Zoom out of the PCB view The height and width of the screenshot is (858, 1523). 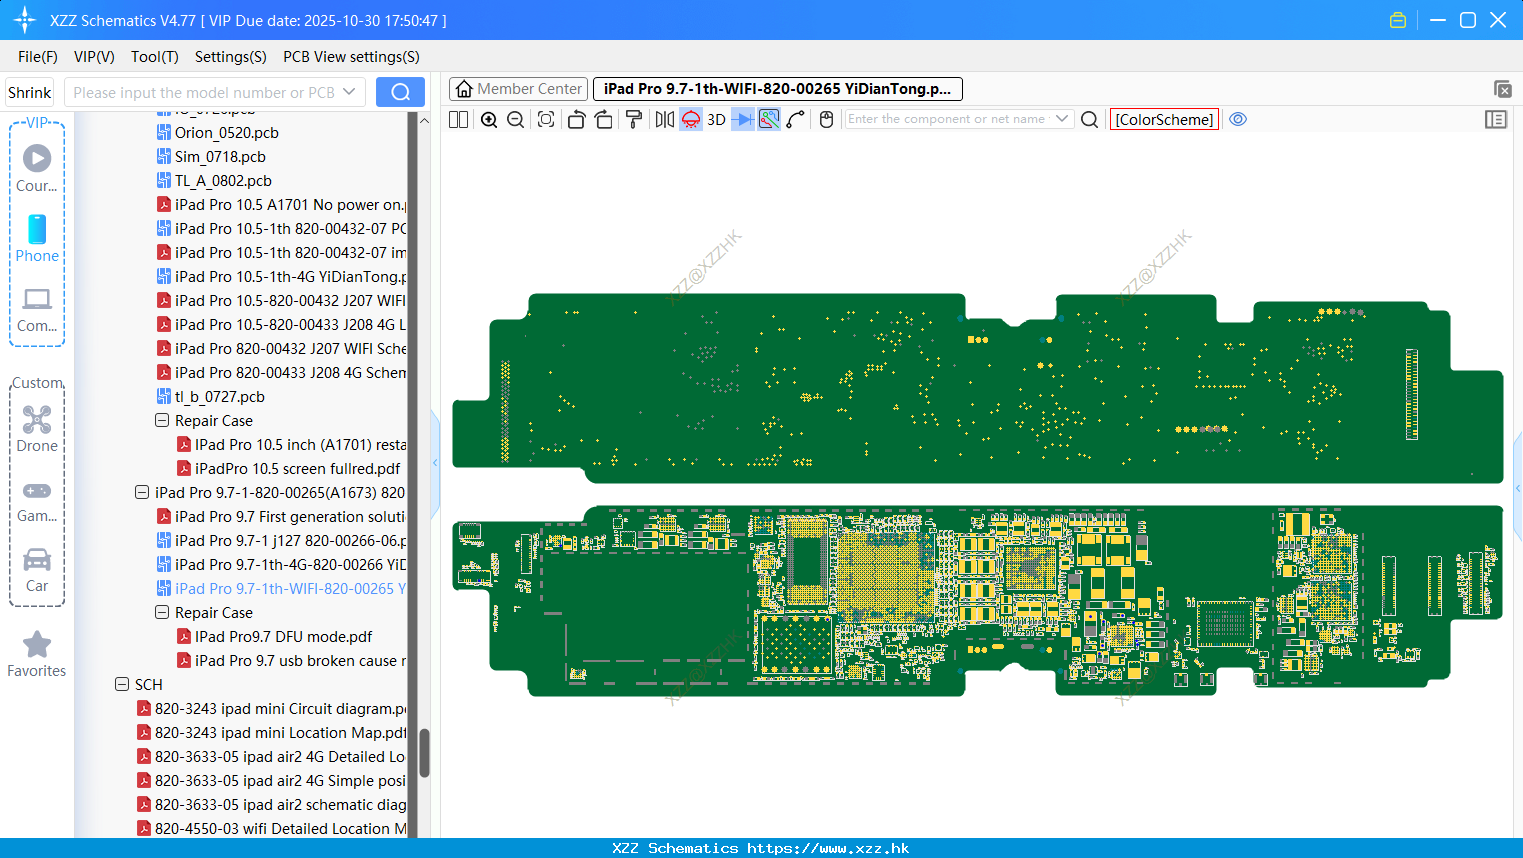(515, 119)
